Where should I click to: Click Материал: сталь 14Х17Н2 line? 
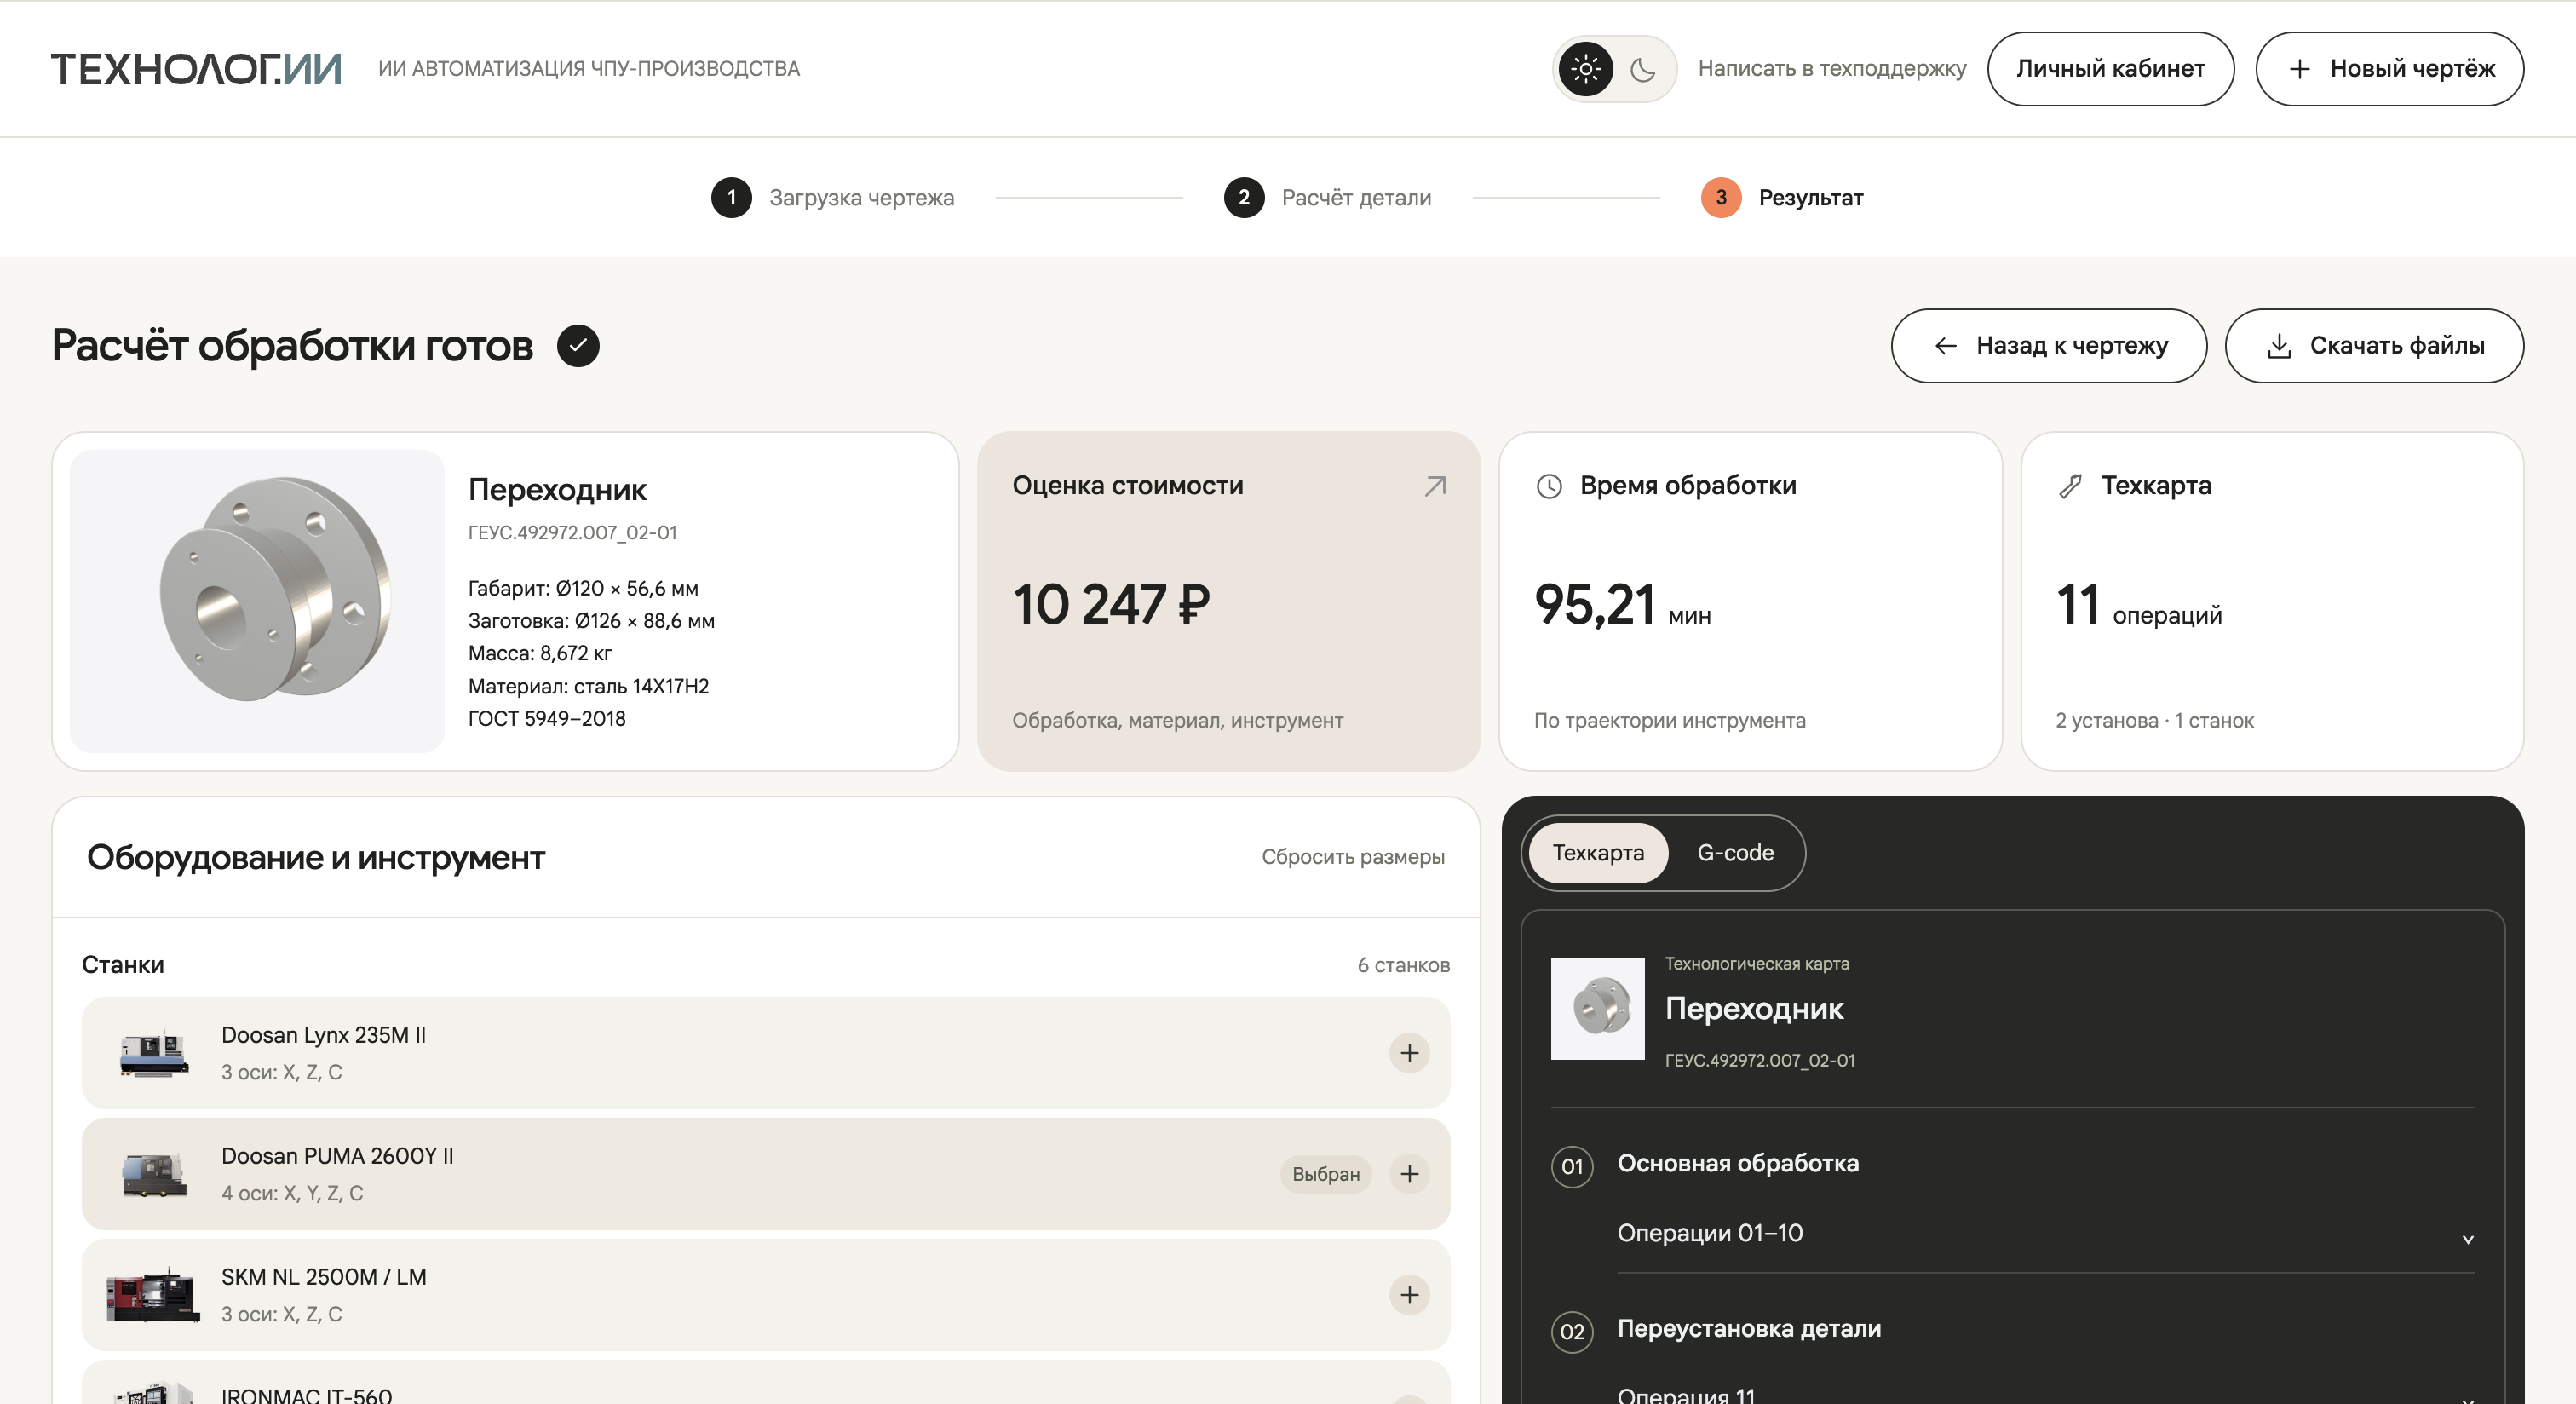pyautogui.click(x=588, y=686)
